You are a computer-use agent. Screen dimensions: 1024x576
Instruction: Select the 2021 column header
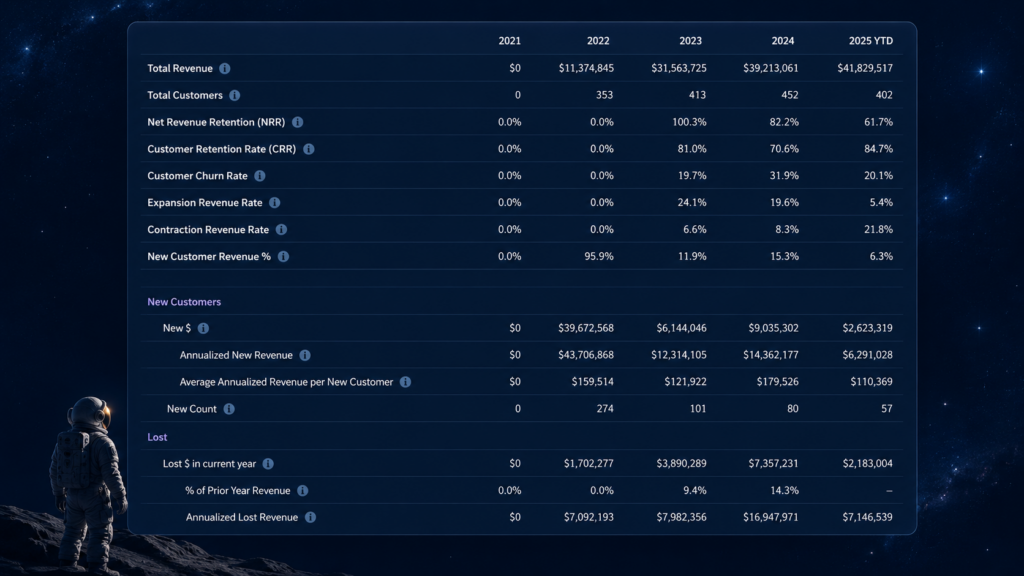(509, 40)
